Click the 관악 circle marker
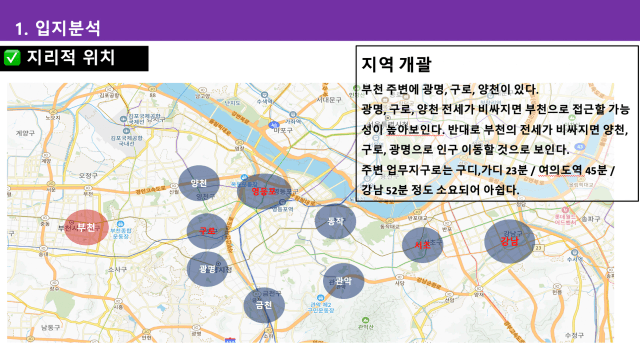 343,281
